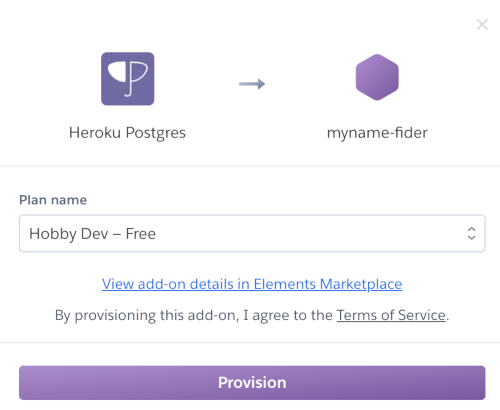Image resolution: width=500 pixels, height=410 pixels.
Task: Click the word 'Free' in the plan selector
Action: tap(141, 234)
